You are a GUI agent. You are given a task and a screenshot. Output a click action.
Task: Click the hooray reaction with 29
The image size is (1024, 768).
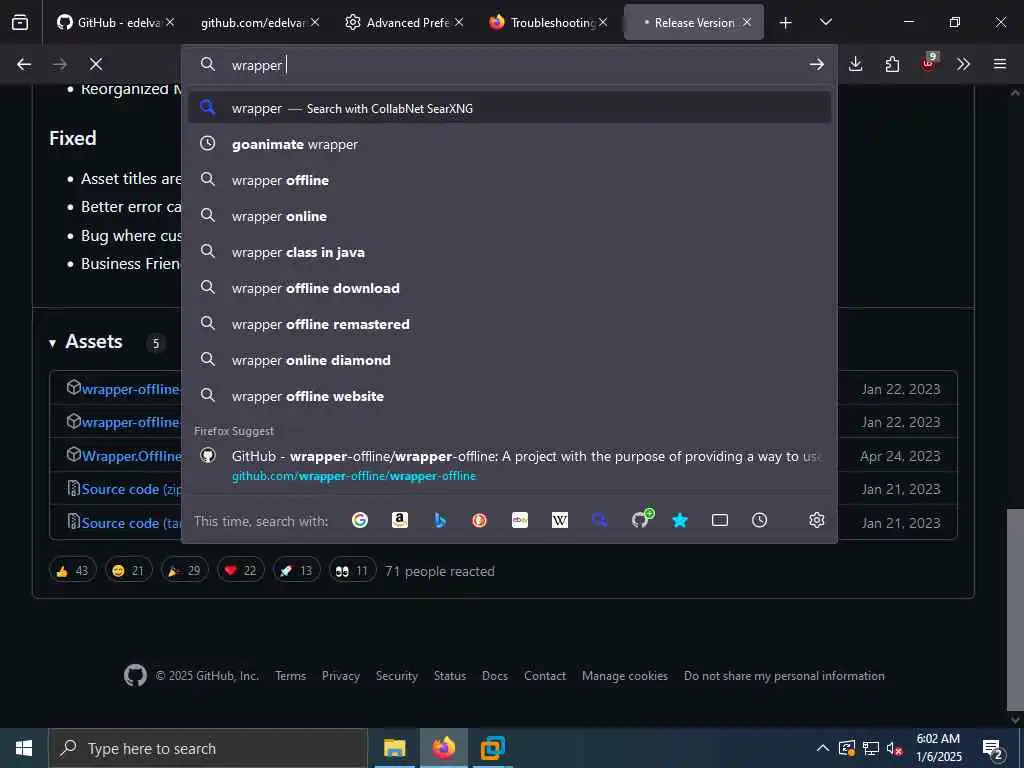(185, 570)
